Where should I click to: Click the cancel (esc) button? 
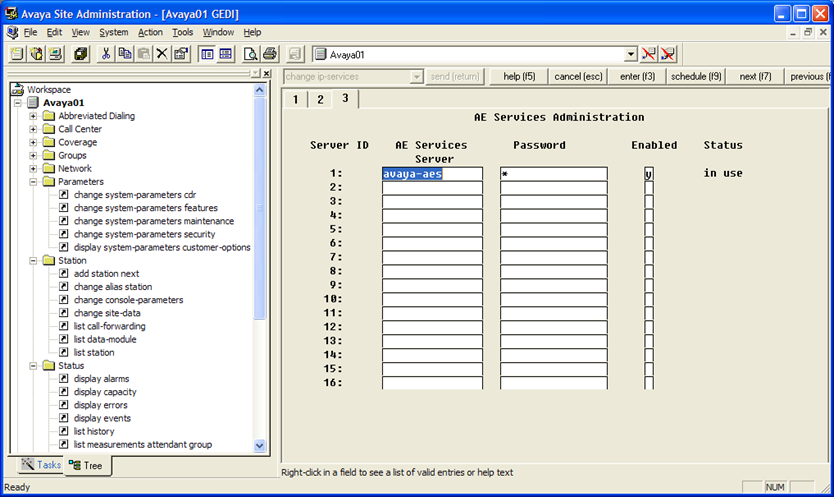point(578,77)
